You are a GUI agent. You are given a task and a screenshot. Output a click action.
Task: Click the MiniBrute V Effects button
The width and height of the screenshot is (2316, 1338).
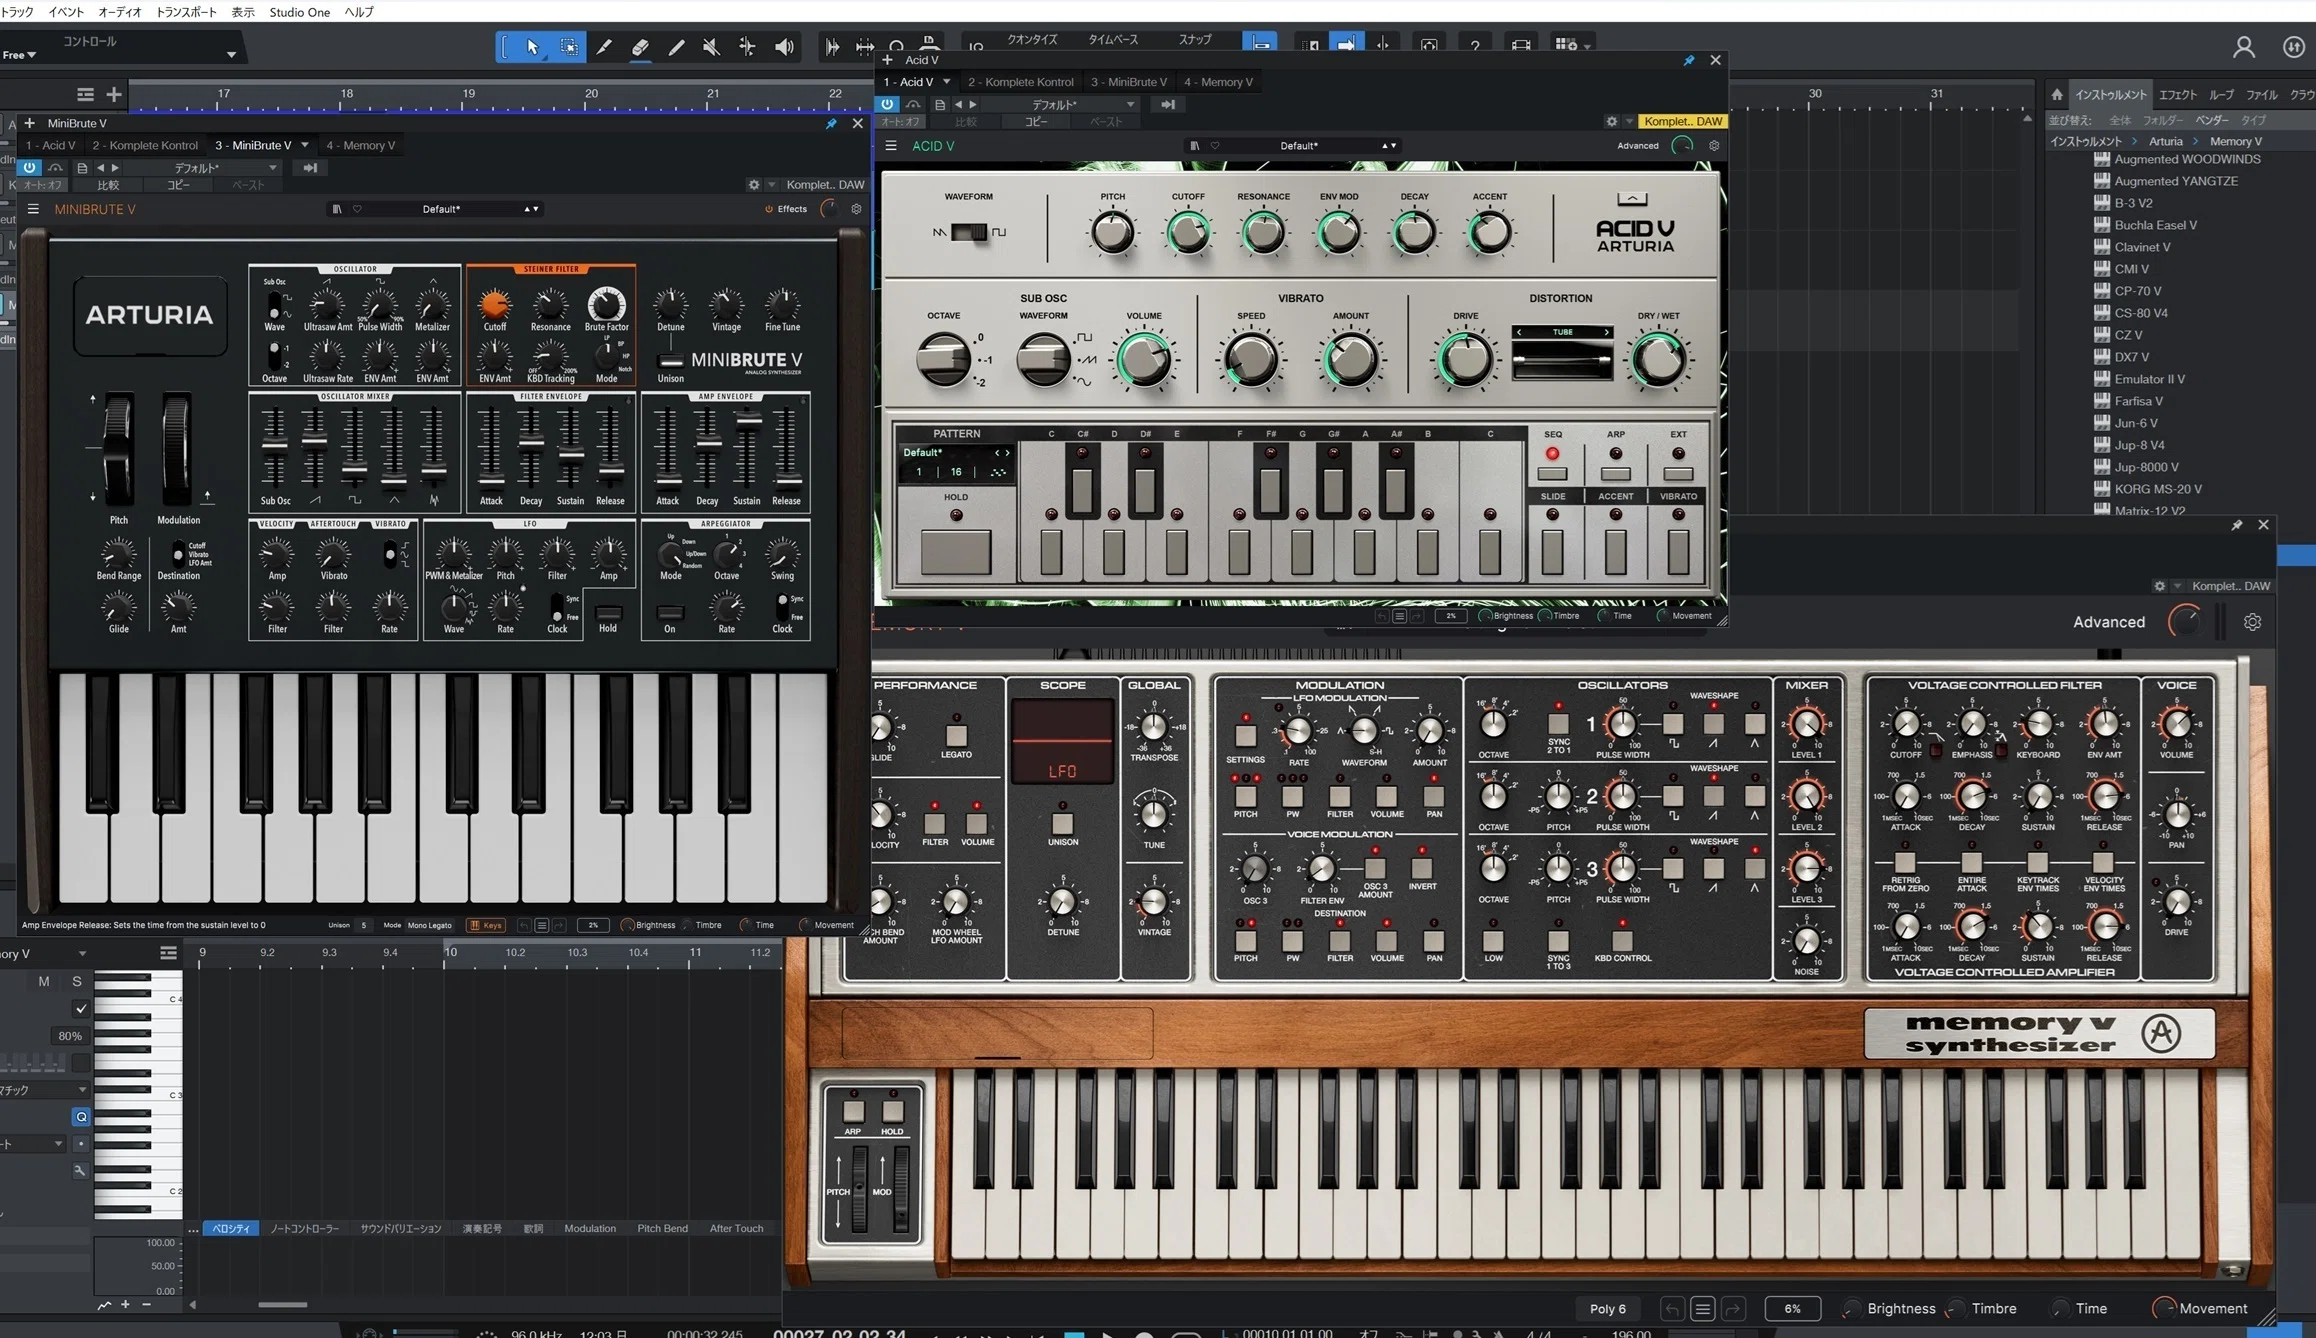coord(786,209)
